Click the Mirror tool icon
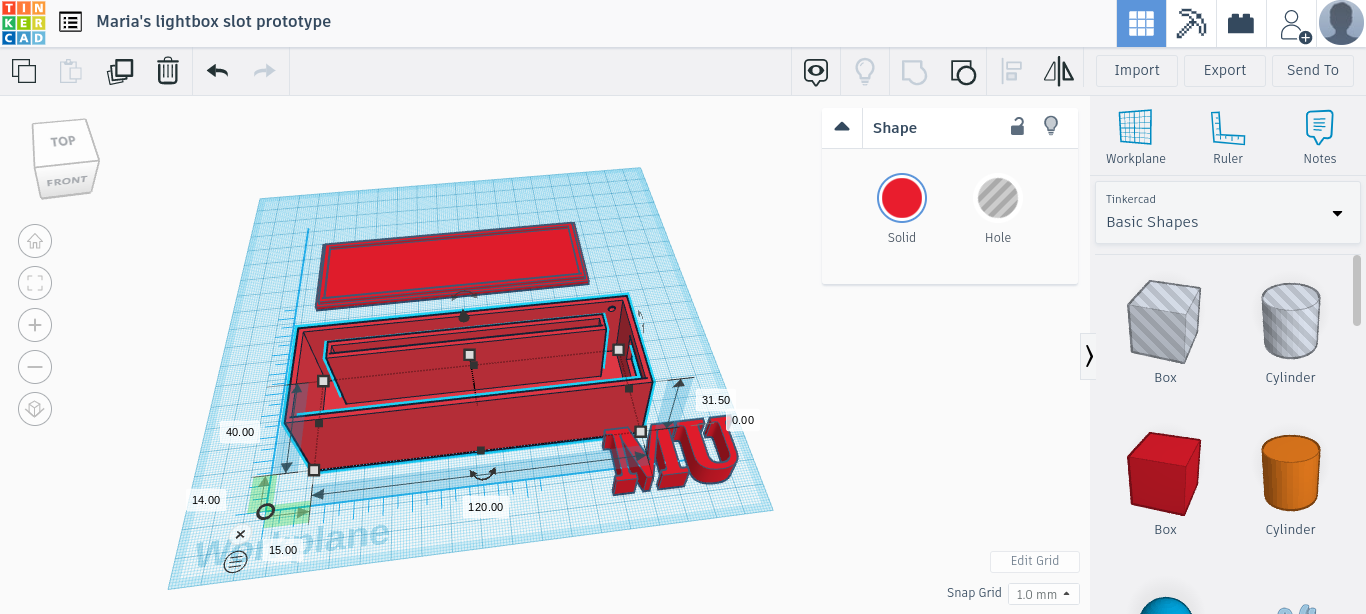This screenshot has width=1366, height=614. tap(1058, 71)
